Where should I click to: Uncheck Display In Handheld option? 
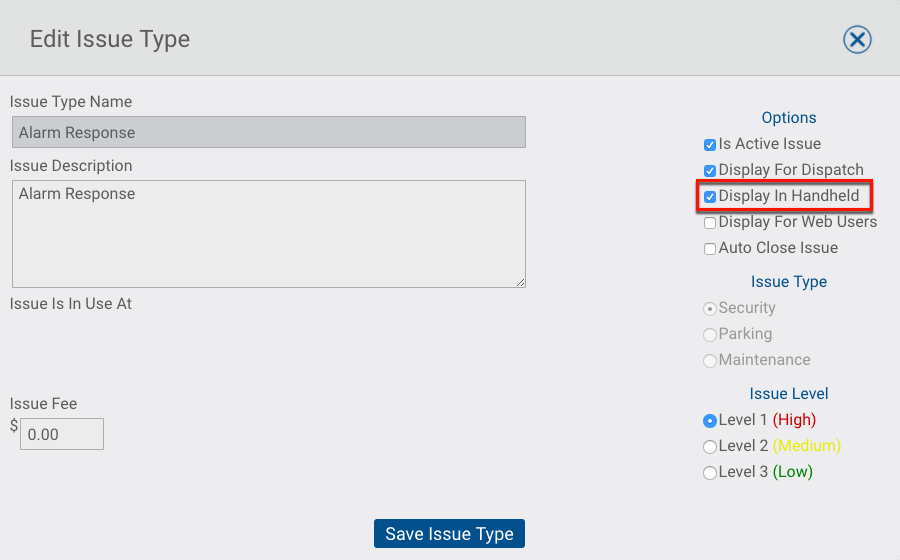tap(710, 197)
